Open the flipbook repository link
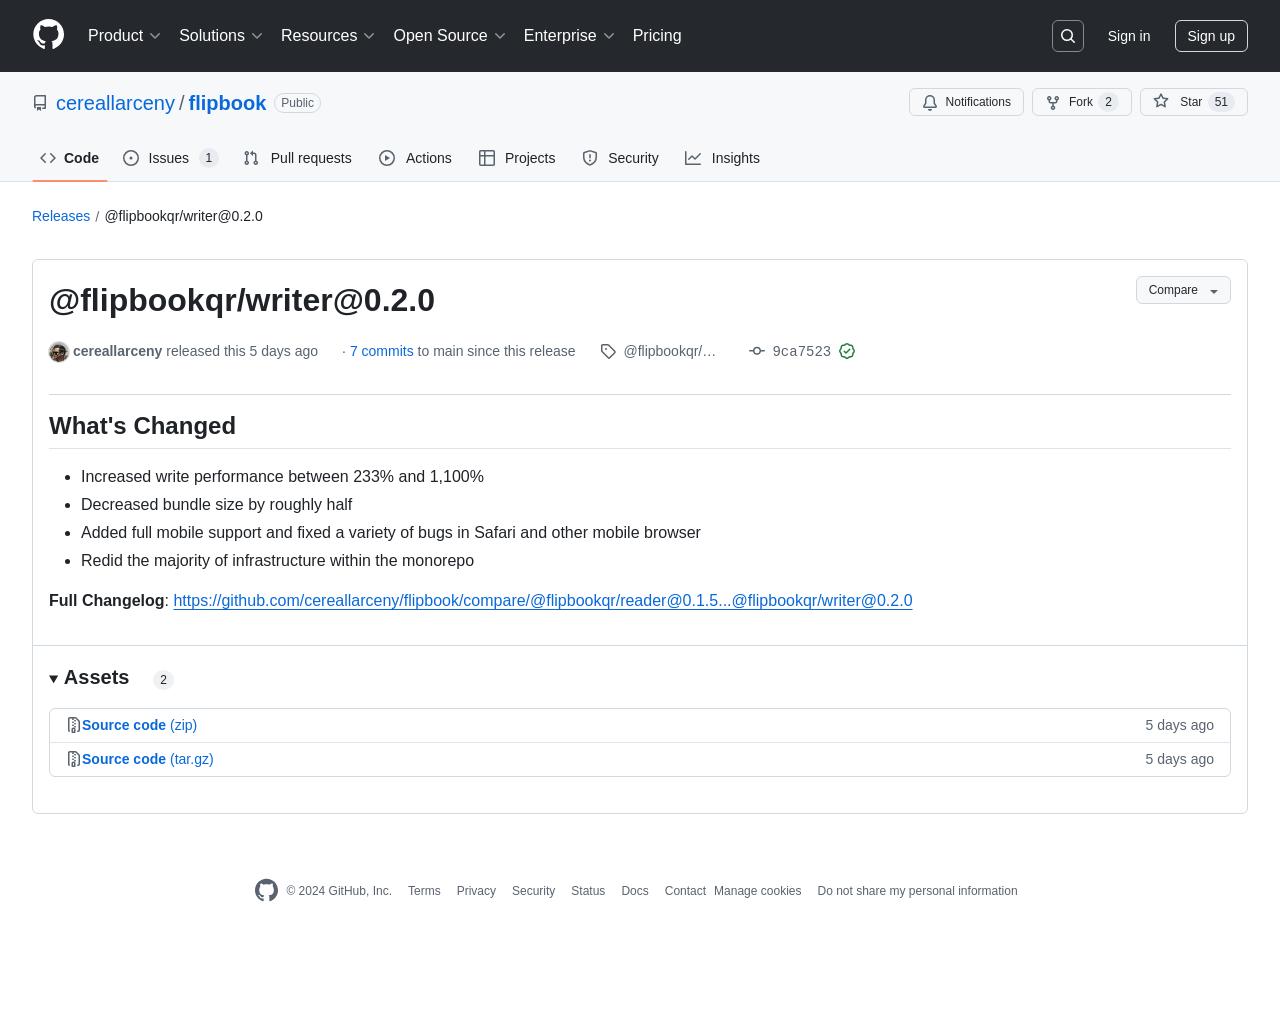This screenshot has height=1024, width=1280. point(227,103)
